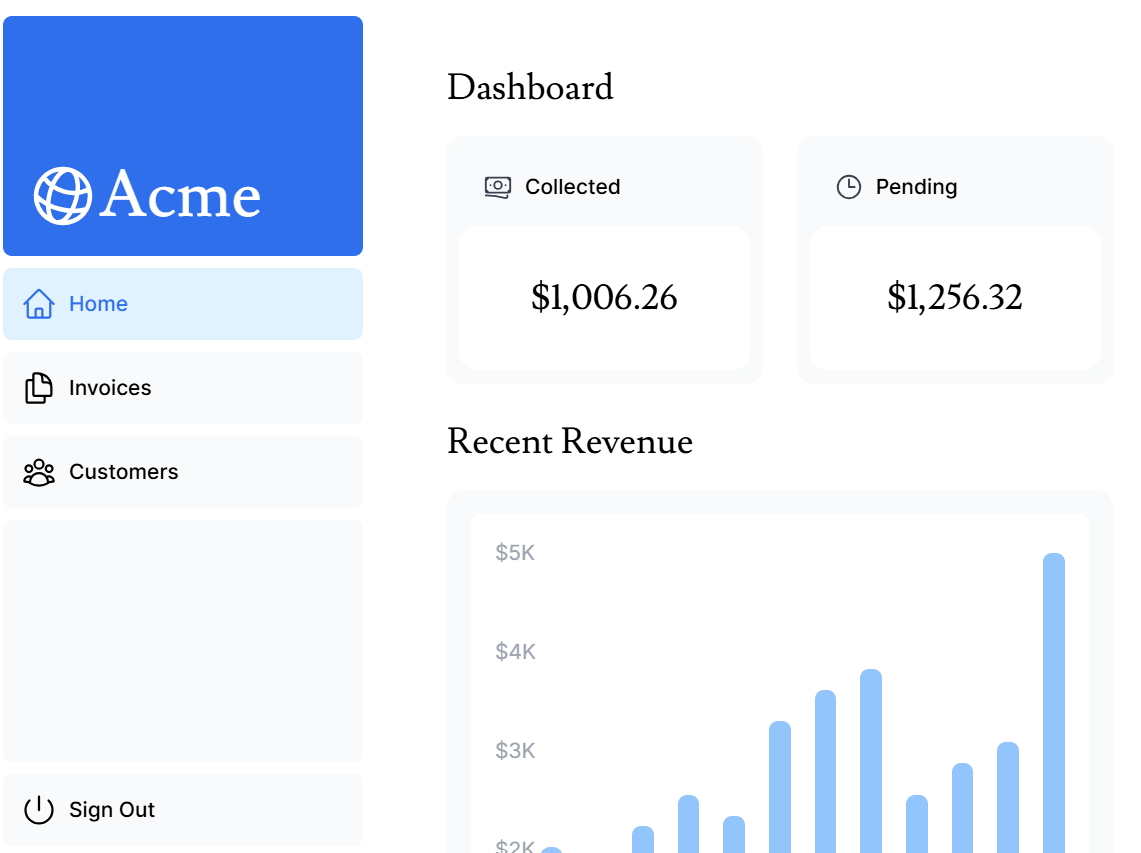The height and width of the screenshot is (853, 1141).
Task: Open the Invoices navigation link
Action: point(110,388)
